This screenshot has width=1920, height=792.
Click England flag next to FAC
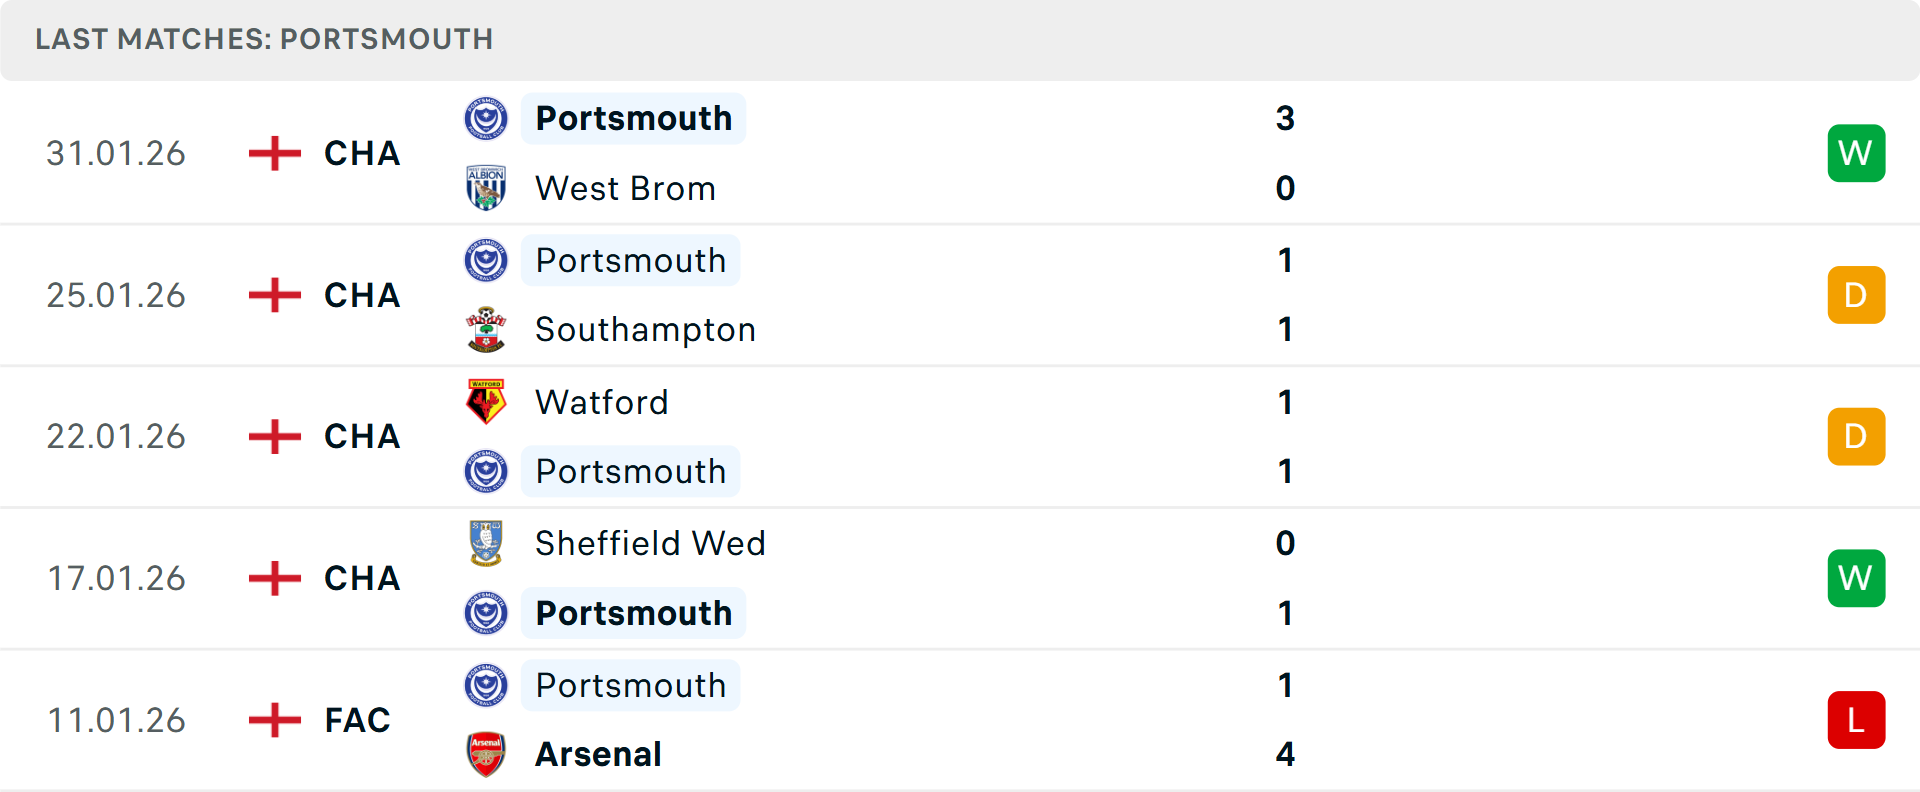(275, 720)
